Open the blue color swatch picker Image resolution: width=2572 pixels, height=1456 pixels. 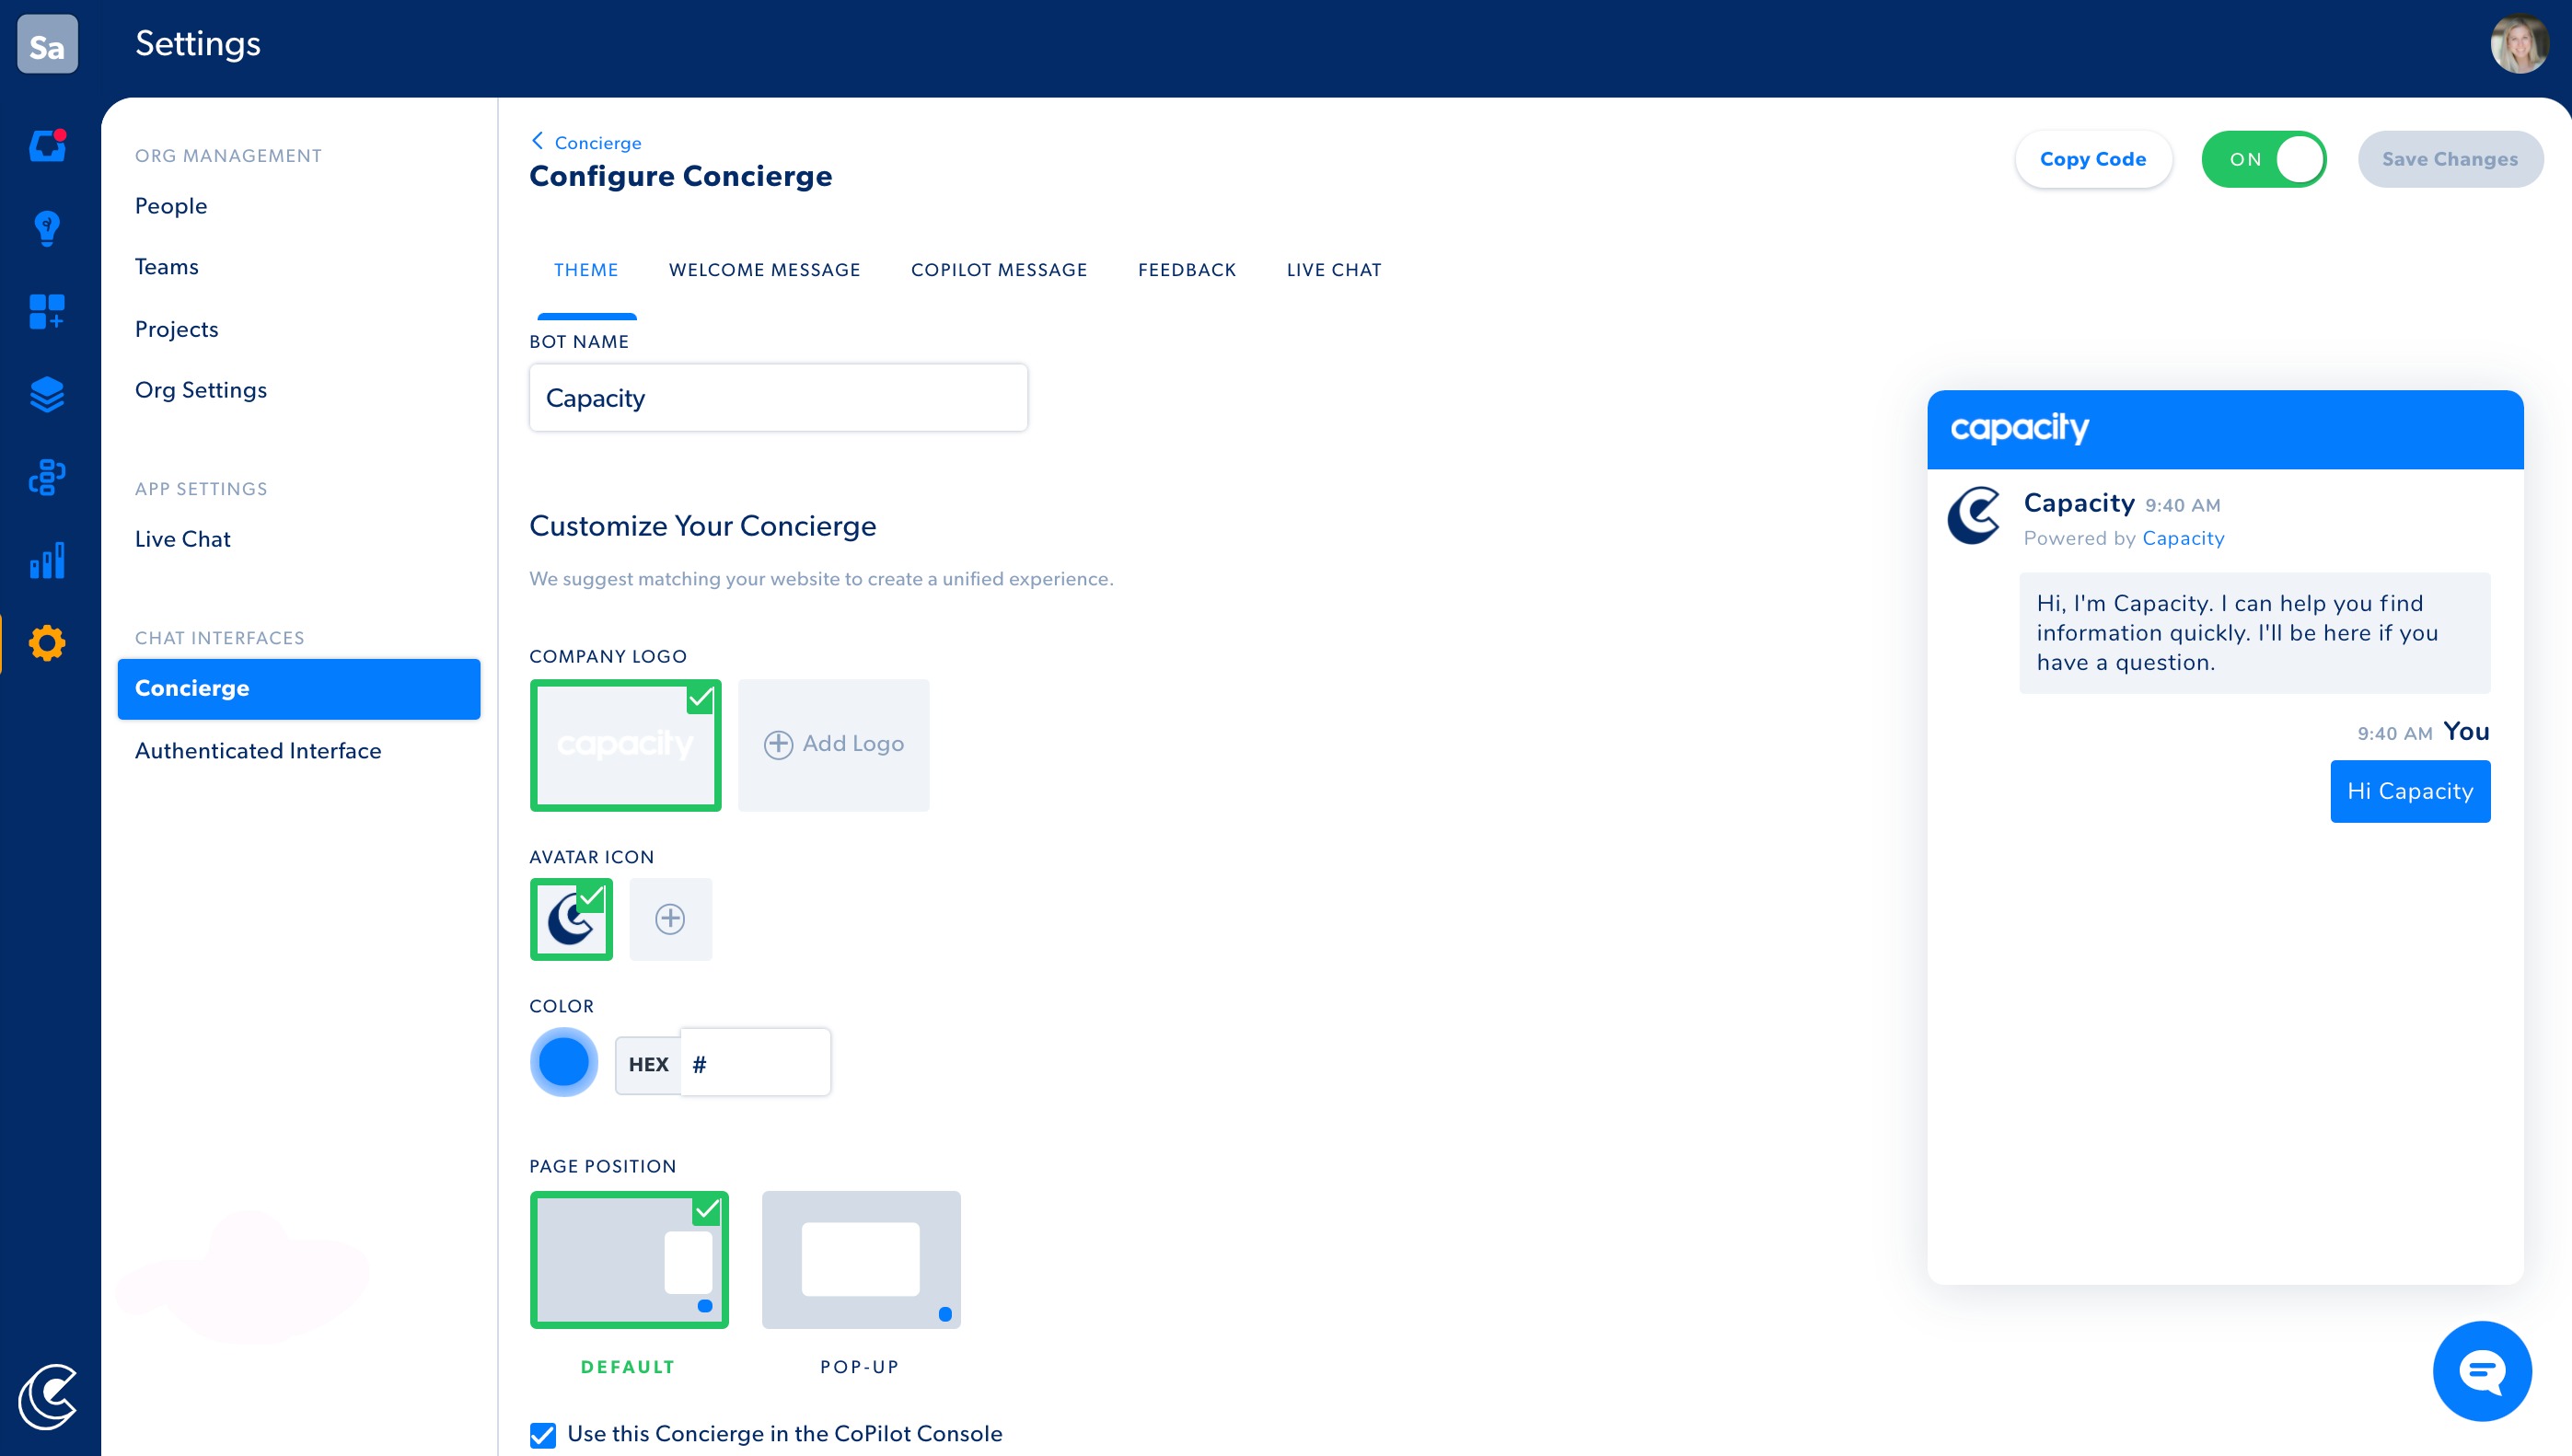click(563, 1062)
